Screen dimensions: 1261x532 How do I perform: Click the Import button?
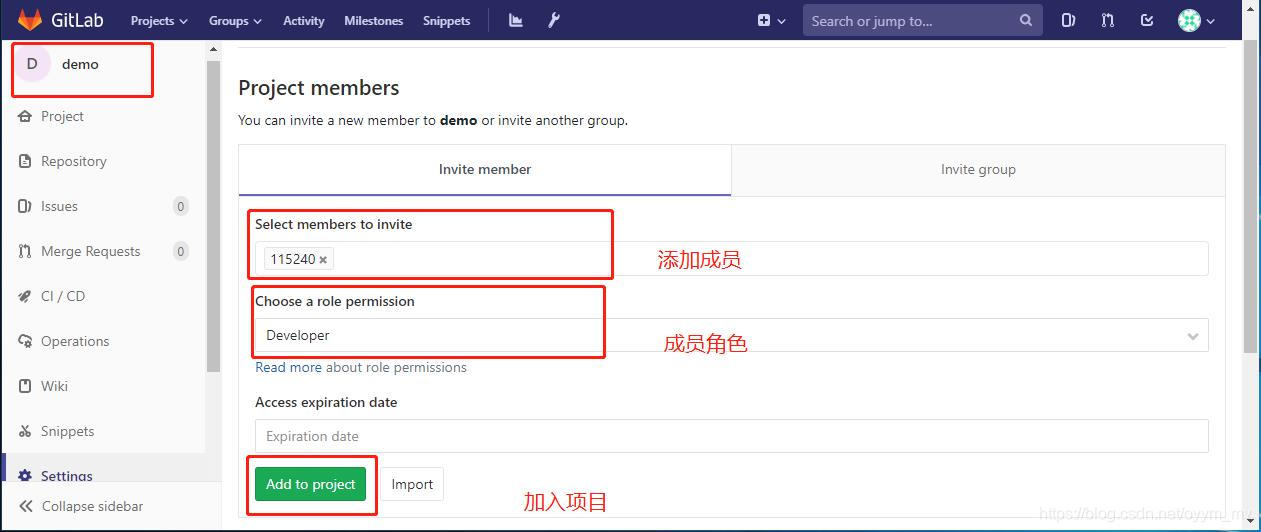point(412,484)
